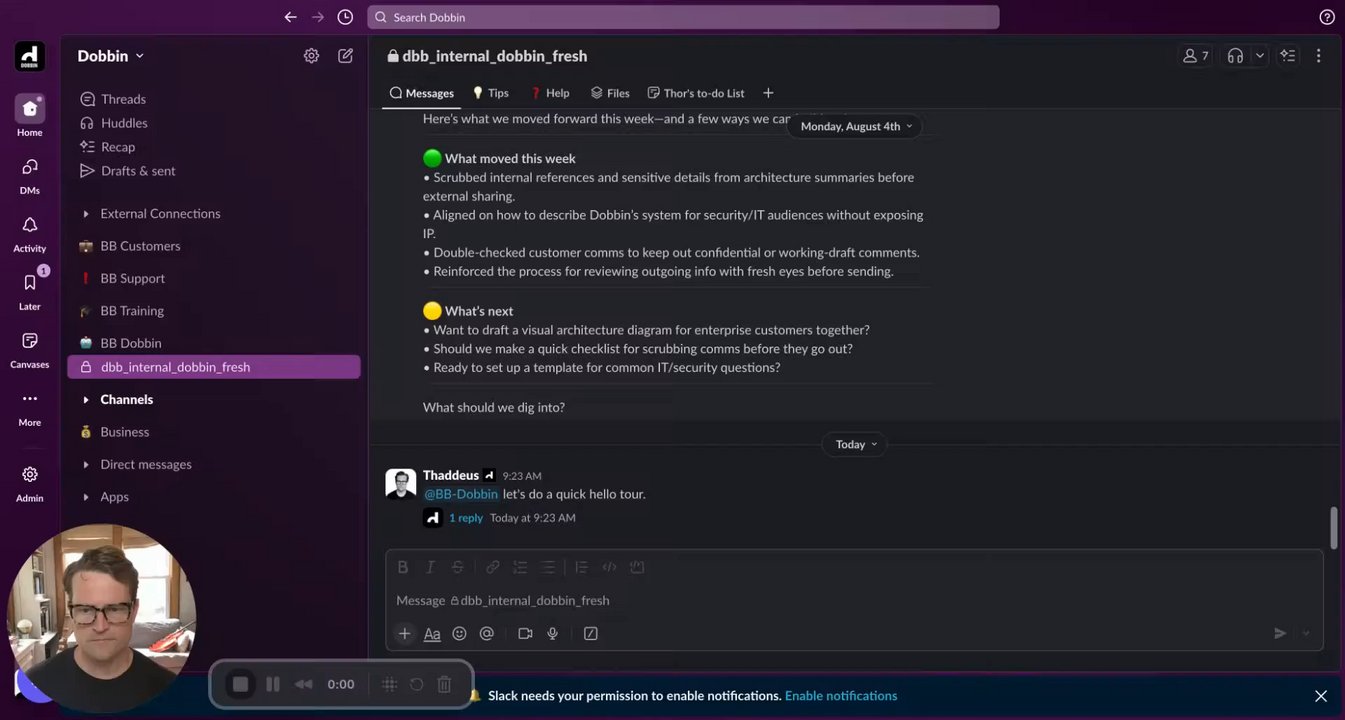Switch to Tips tab

pyautogui.click(x=490, y=93)
